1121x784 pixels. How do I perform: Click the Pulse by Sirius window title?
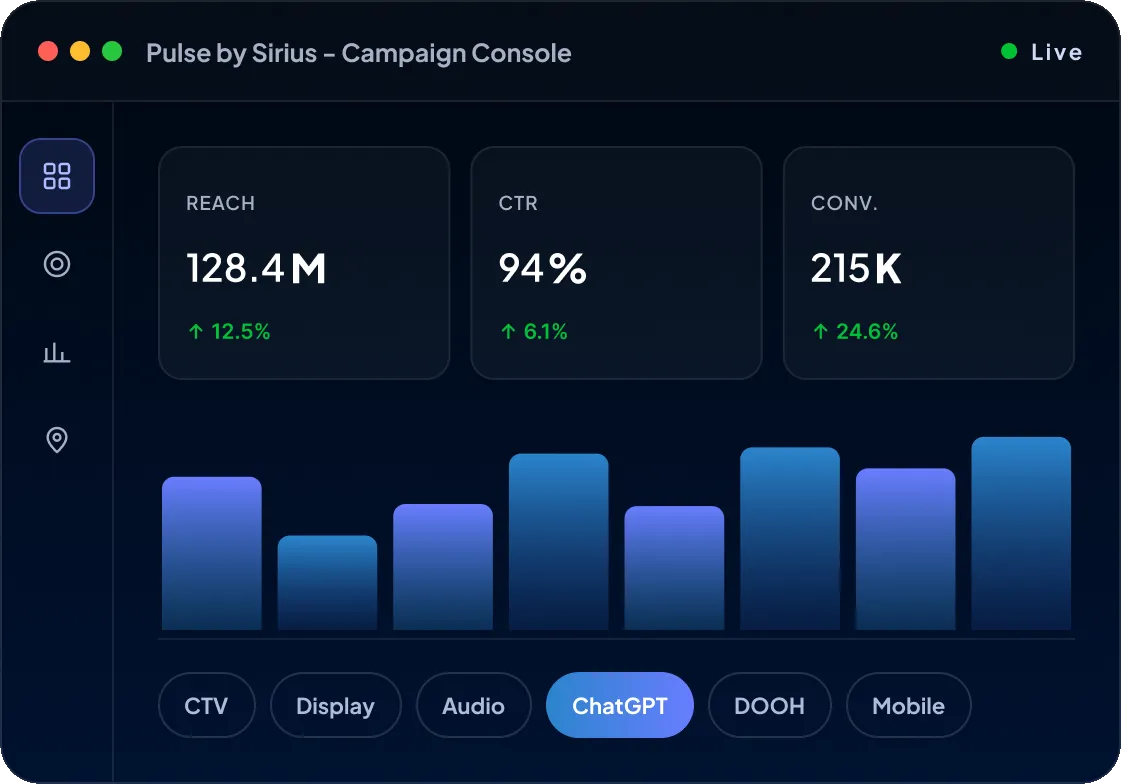[x=358, y=53]
